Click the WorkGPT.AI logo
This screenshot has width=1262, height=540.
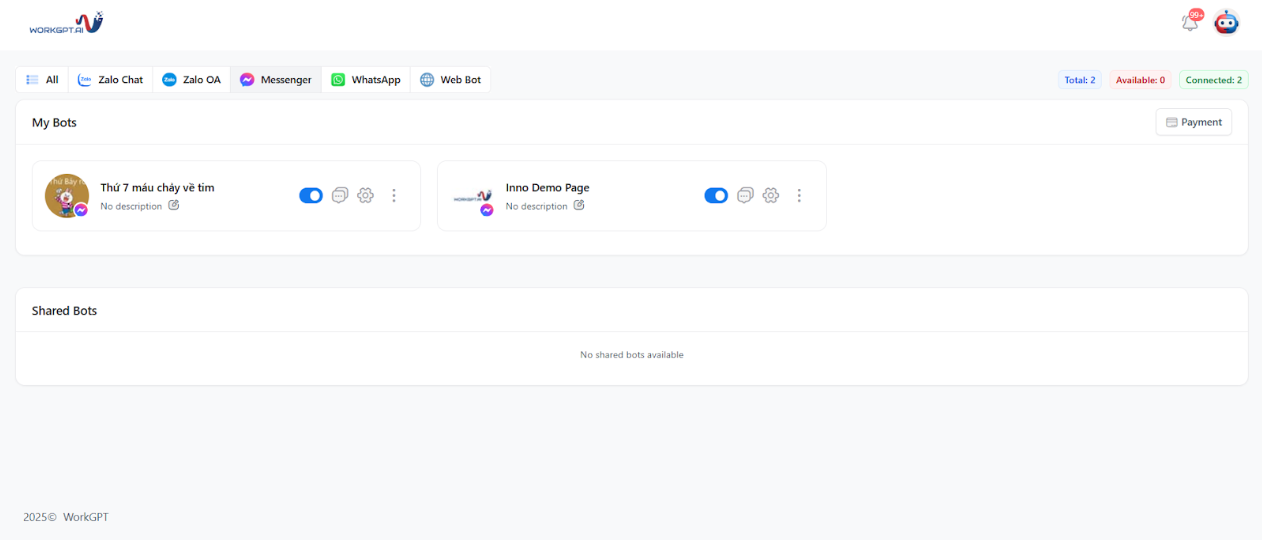(x=66, y=23)
